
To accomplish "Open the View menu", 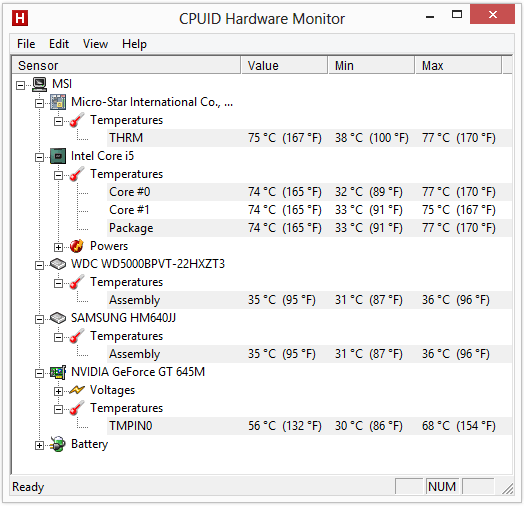I will click(95, 44).
